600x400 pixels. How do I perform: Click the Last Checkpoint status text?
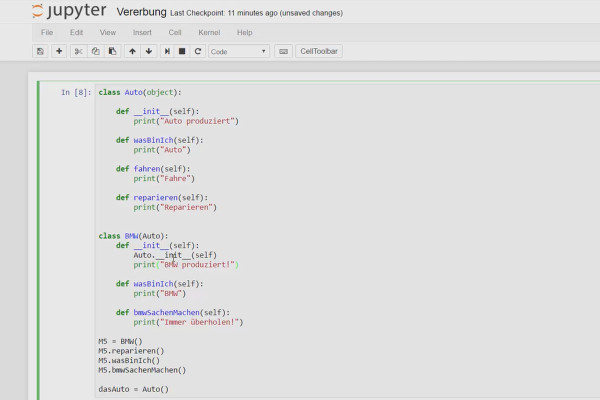pyautogui.click(x=256, y=13)
